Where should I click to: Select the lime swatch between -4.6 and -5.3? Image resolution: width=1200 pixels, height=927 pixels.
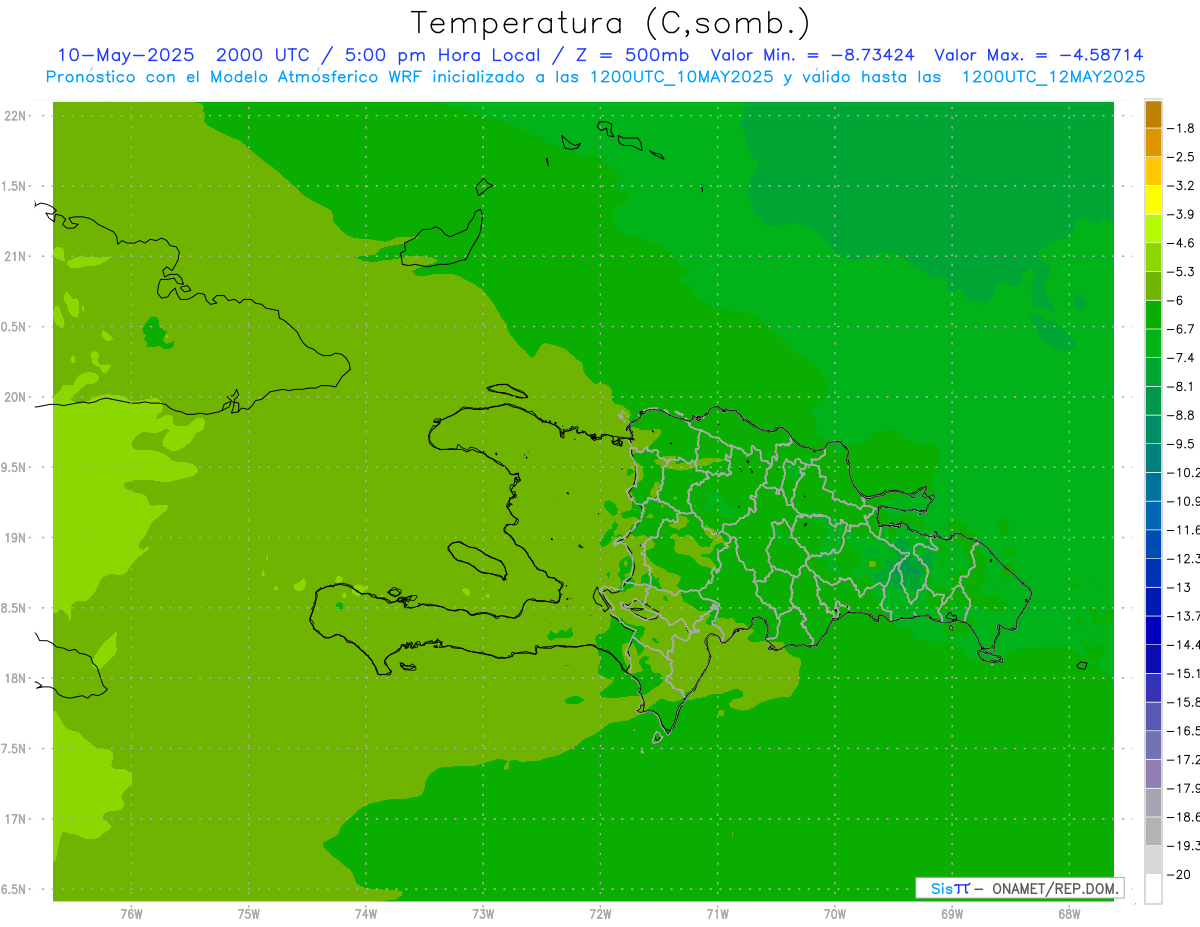tap(1154, 258)
